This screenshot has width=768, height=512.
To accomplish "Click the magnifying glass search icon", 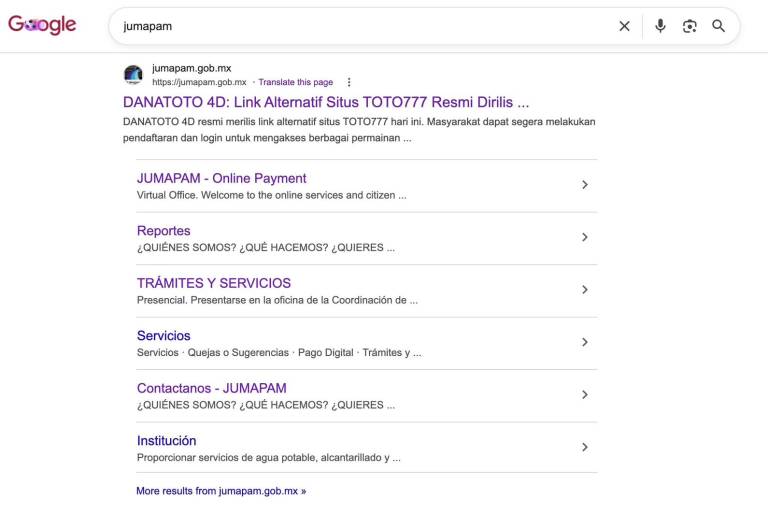I will (719, 26).
